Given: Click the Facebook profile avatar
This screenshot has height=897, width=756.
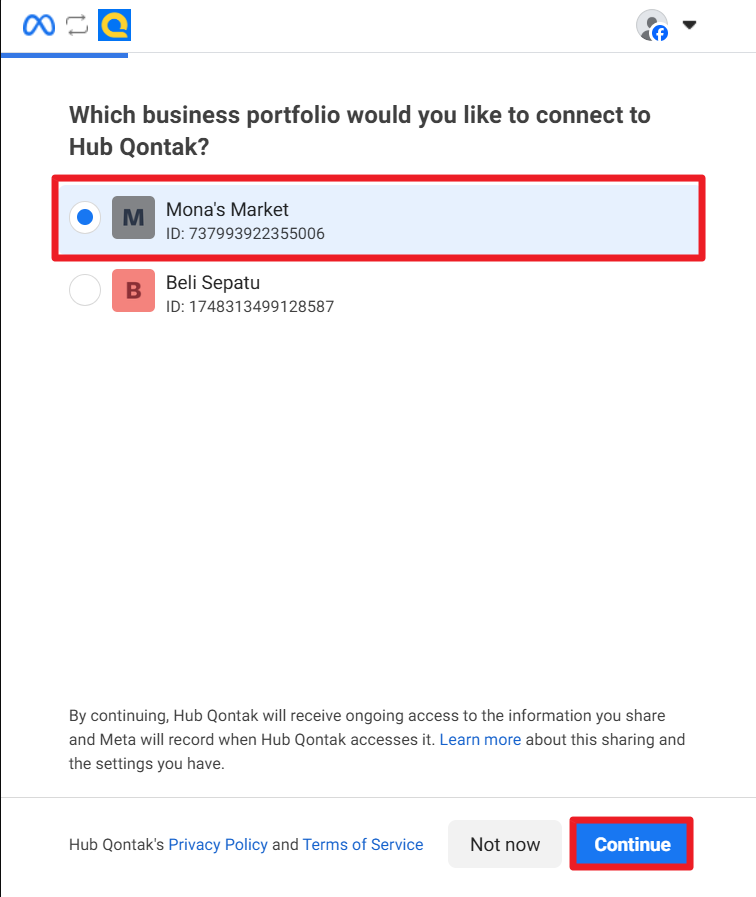Looking at the screenshot, I should tap(652, 26).
